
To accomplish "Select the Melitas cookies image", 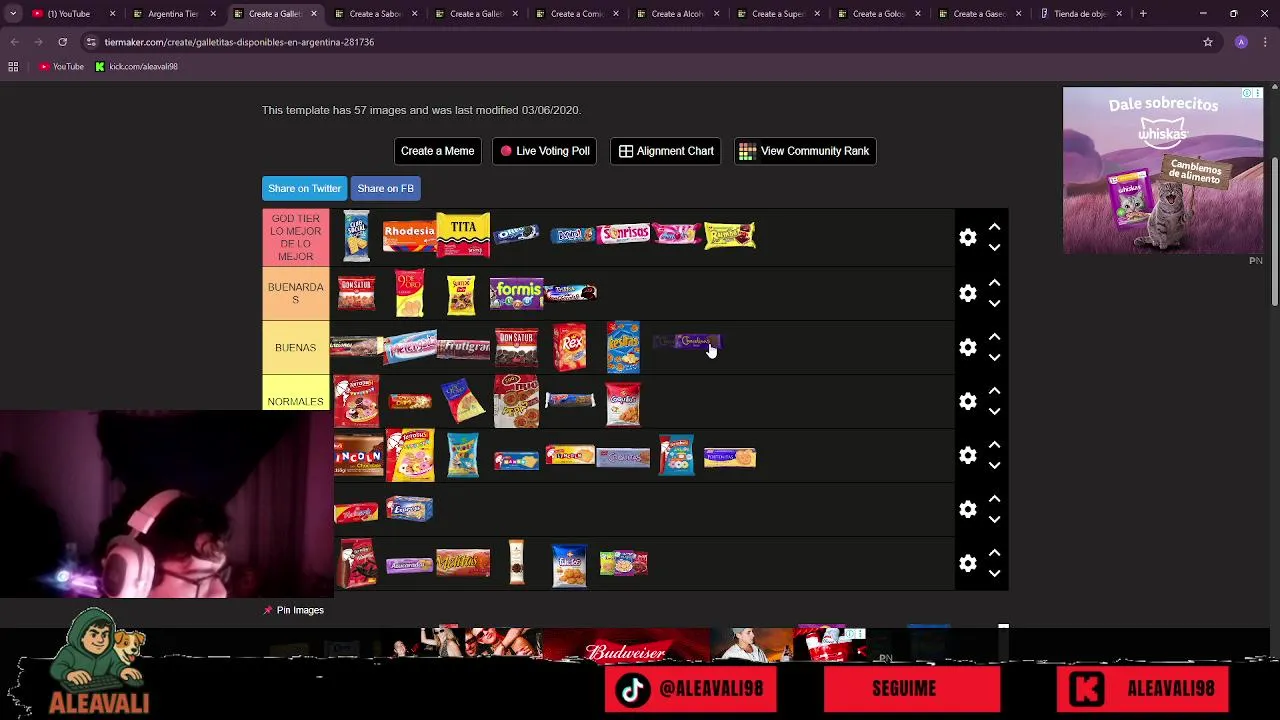I will coord(463,563).
